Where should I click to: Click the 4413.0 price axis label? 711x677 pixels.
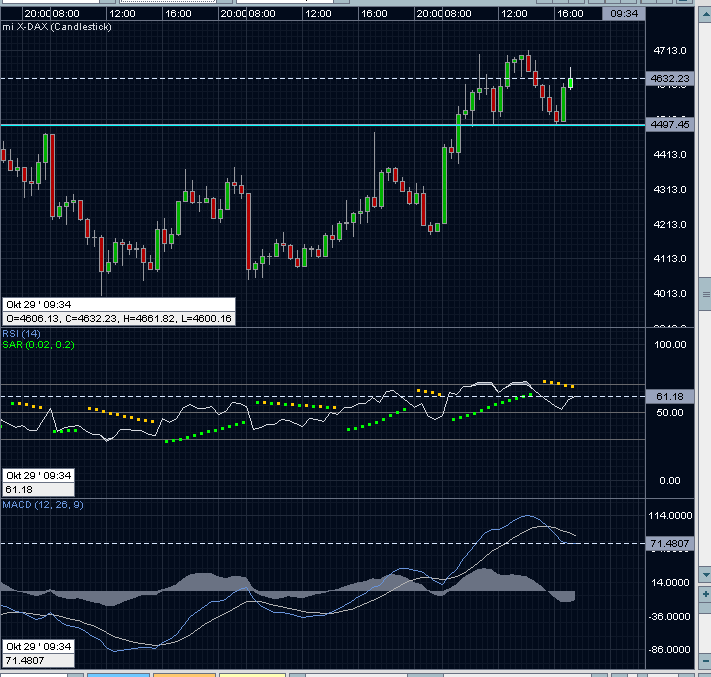pos(669,155)
